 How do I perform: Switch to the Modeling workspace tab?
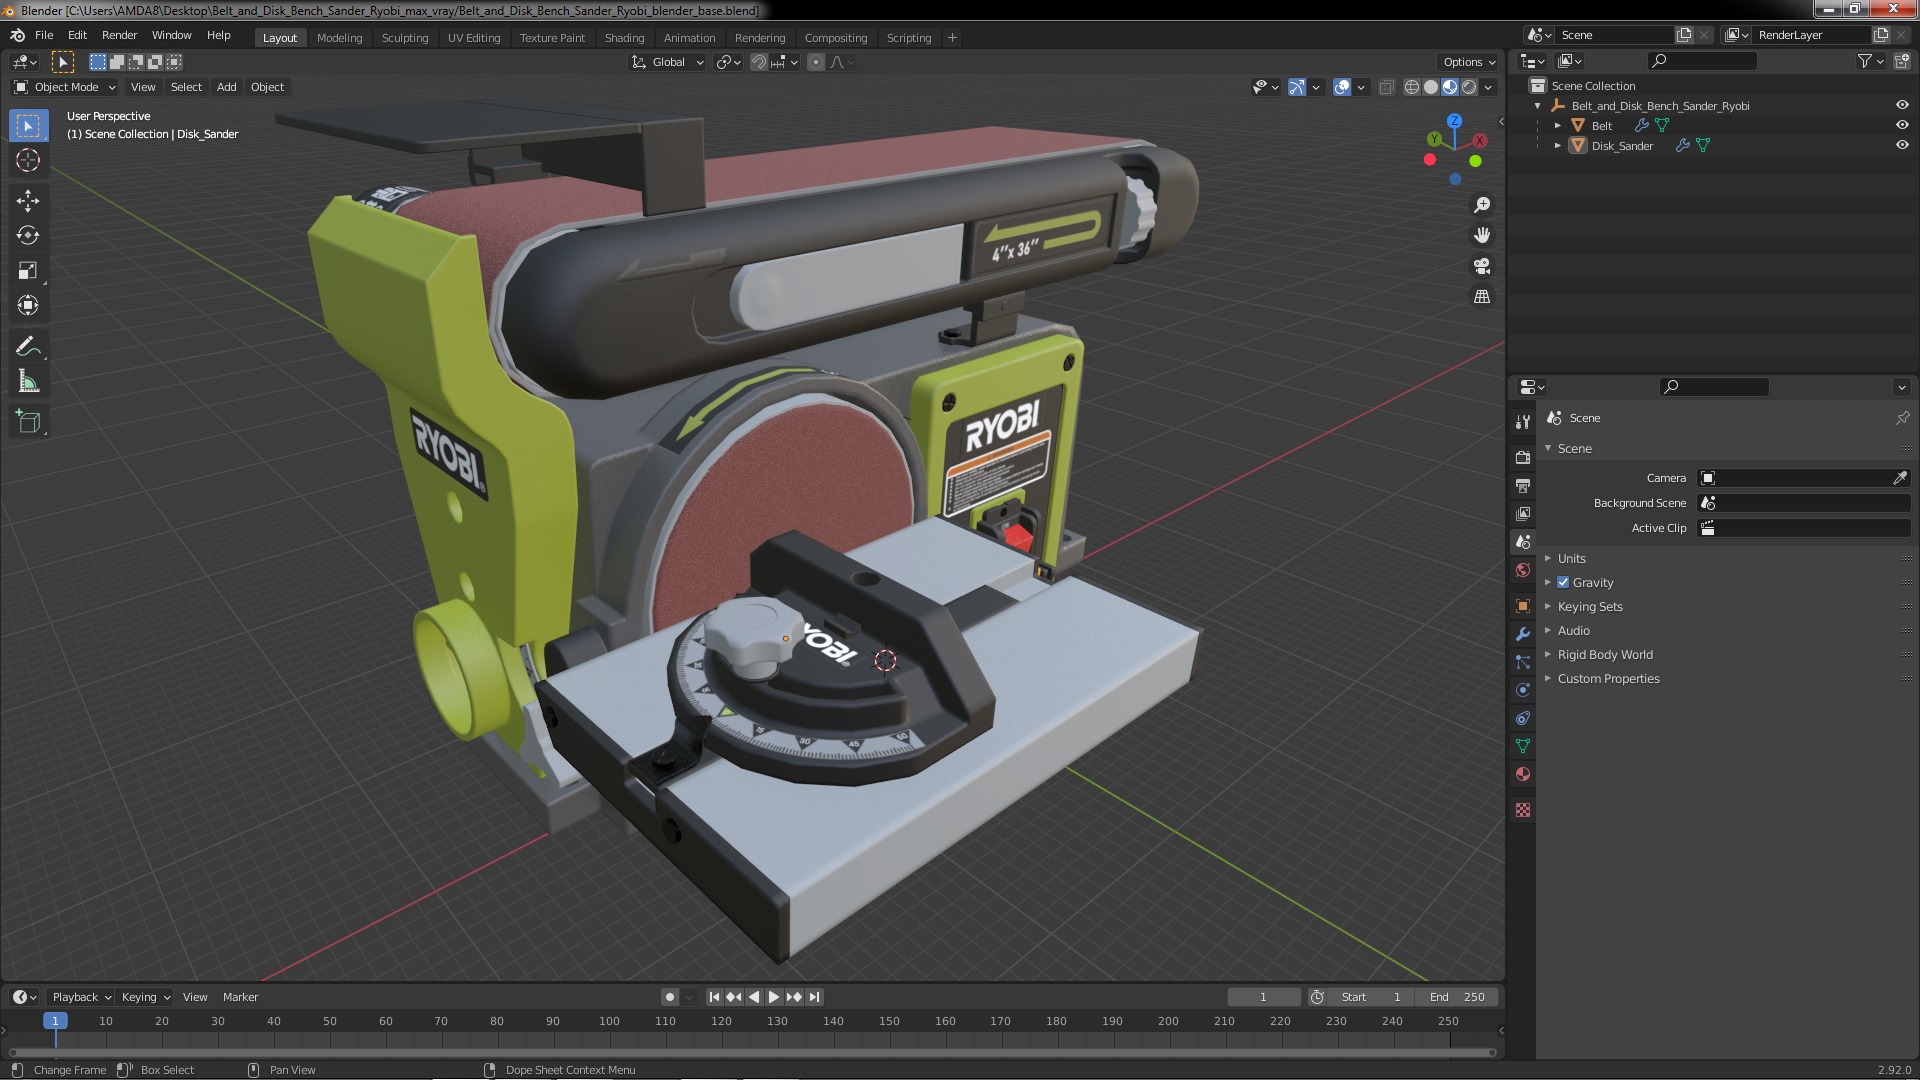coord(339,38)
